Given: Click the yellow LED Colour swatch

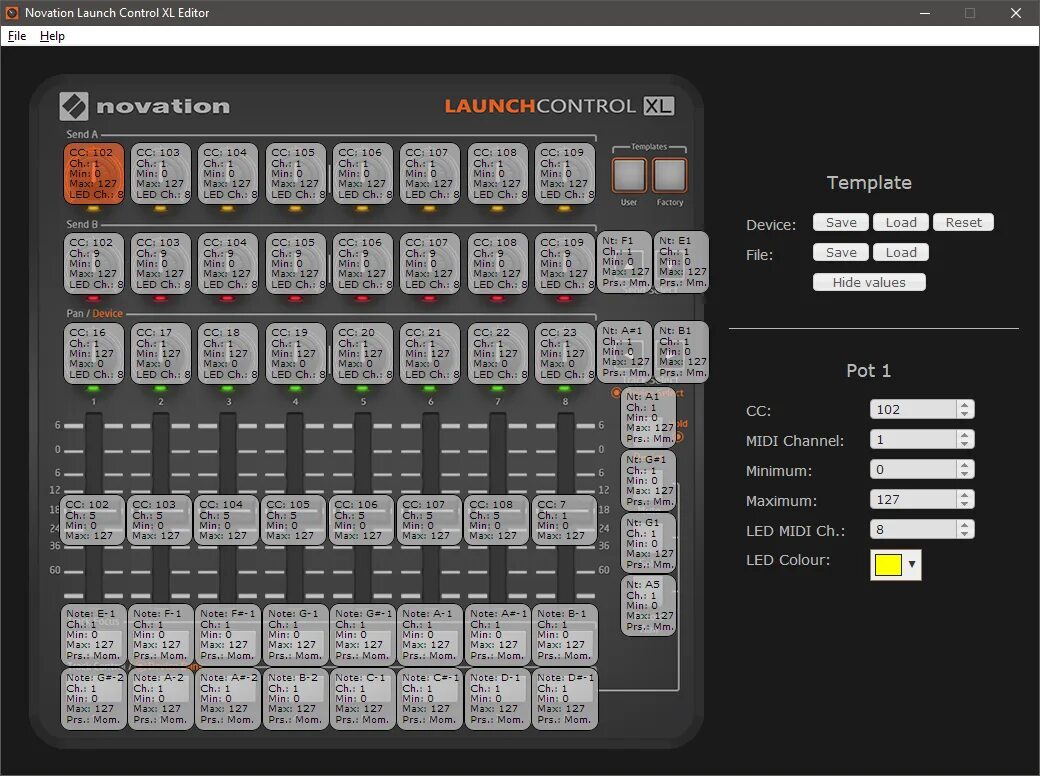Looking at the screenshot, I should coord(888,564).
